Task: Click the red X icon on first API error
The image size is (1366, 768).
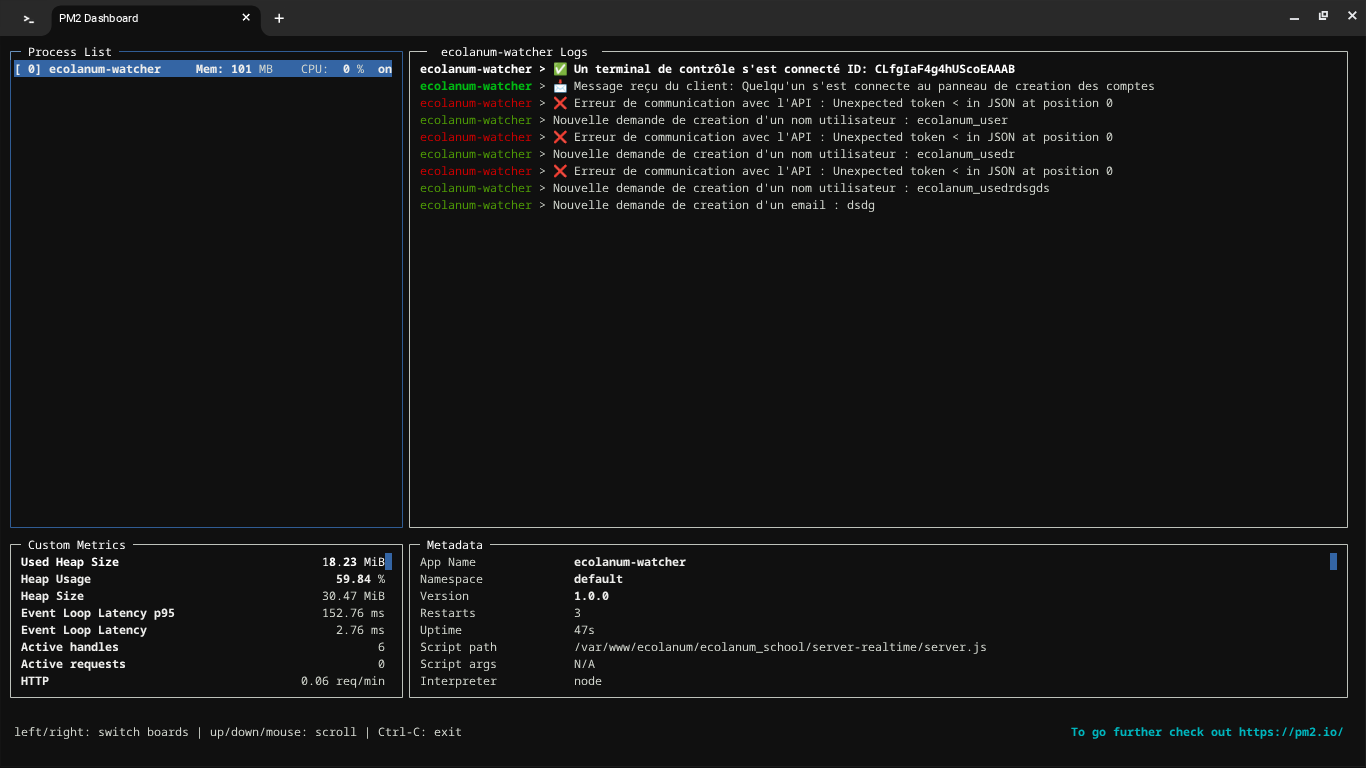Action: pos(560,103)
